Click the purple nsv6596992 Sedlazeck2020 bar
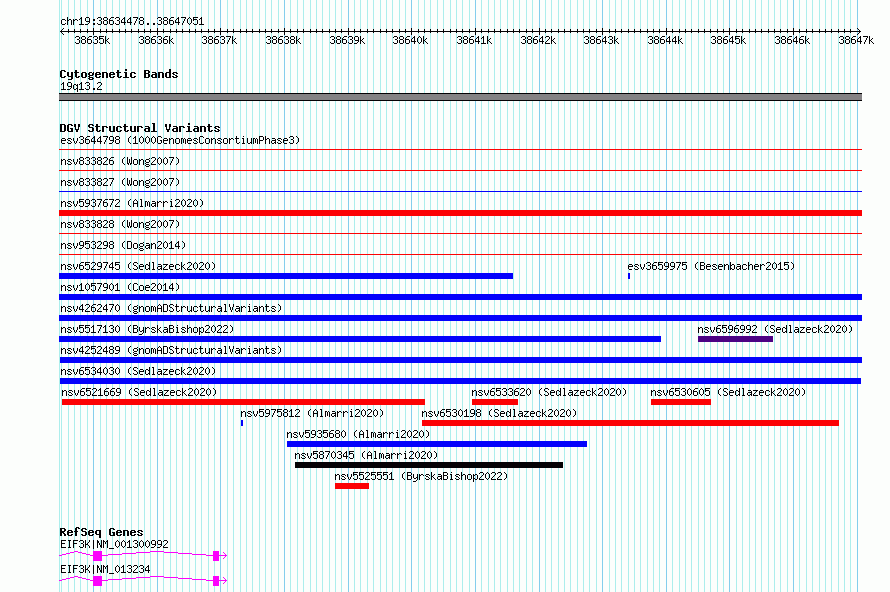Viewport: 890px width, 592px height. tap(735, 339)
